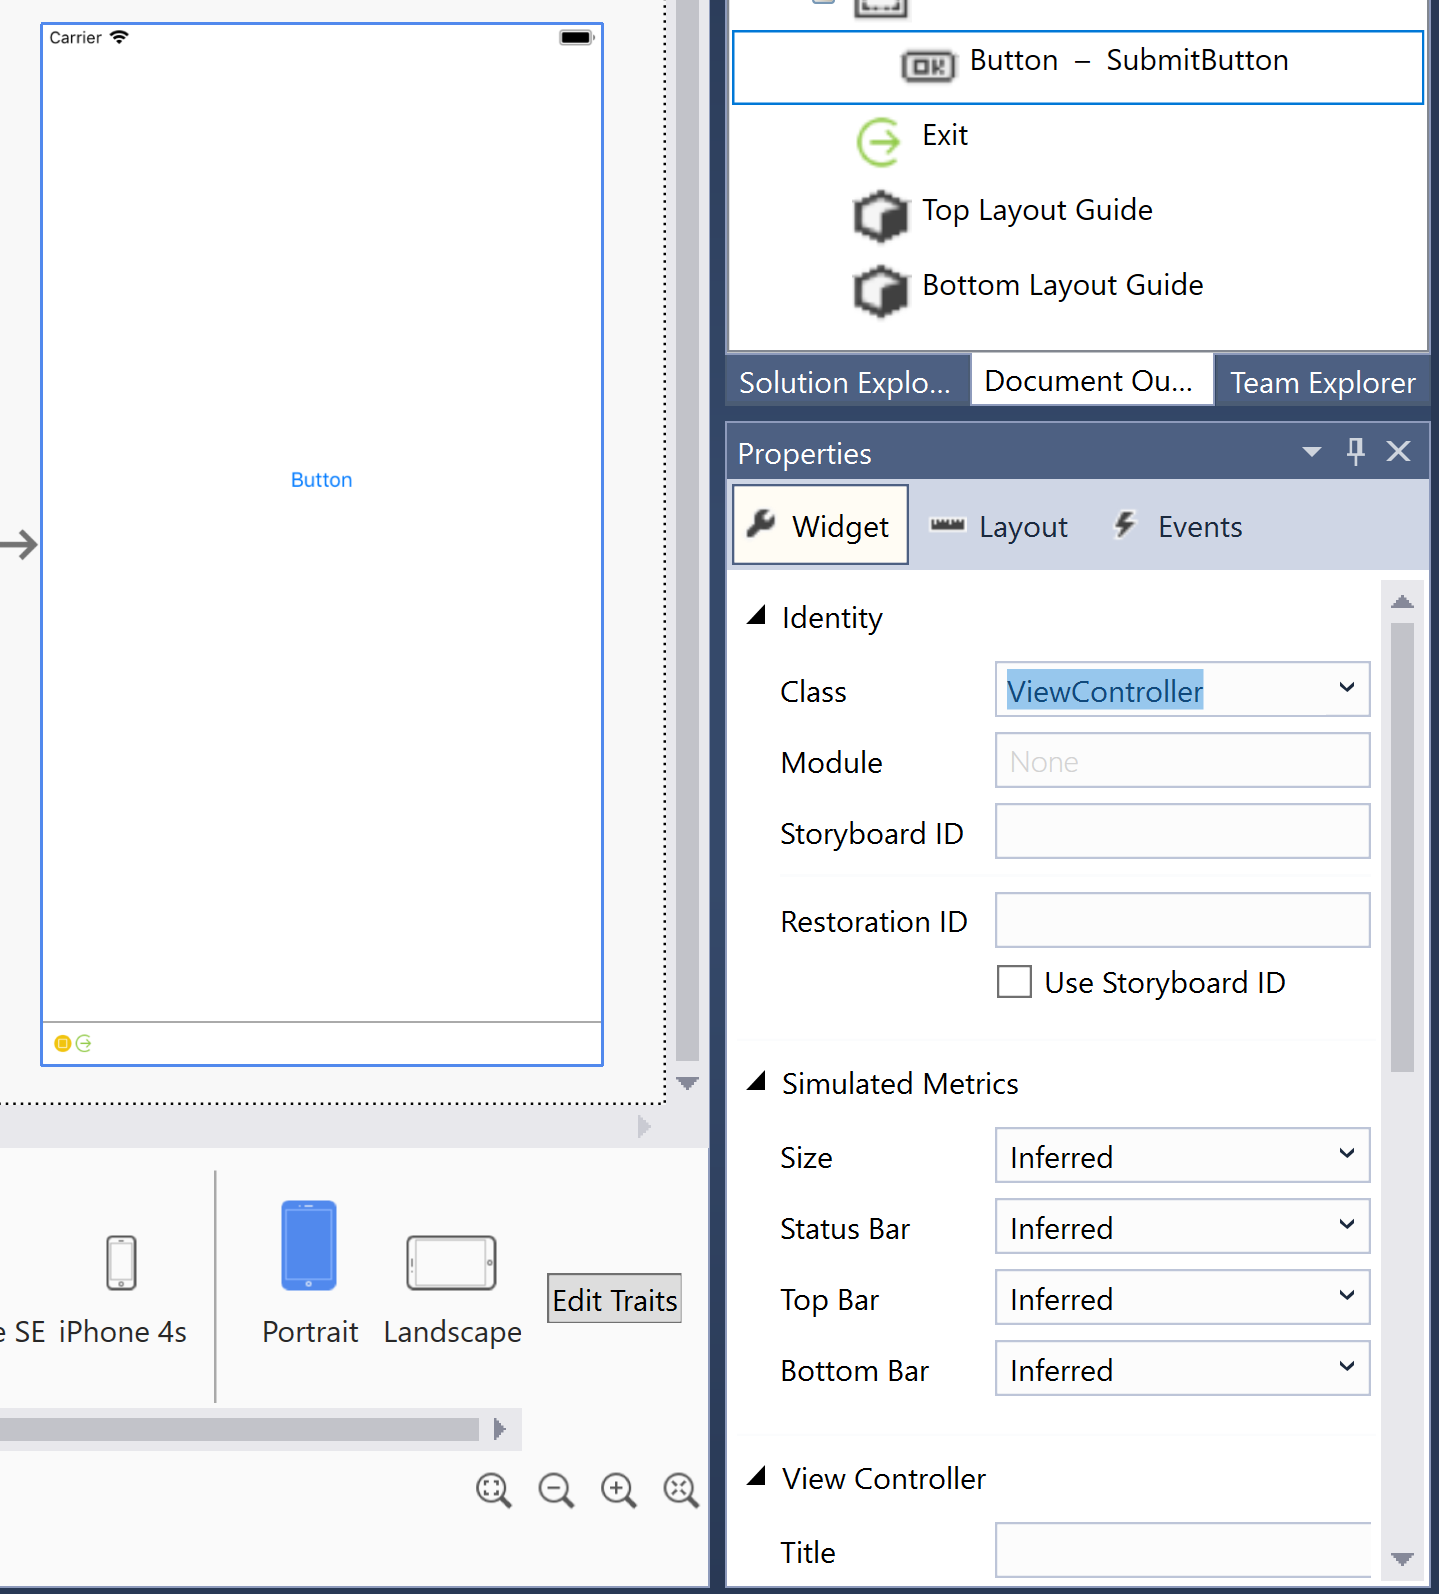
Task: Click the zoom to fit icon
Action: click(493, 1490)
